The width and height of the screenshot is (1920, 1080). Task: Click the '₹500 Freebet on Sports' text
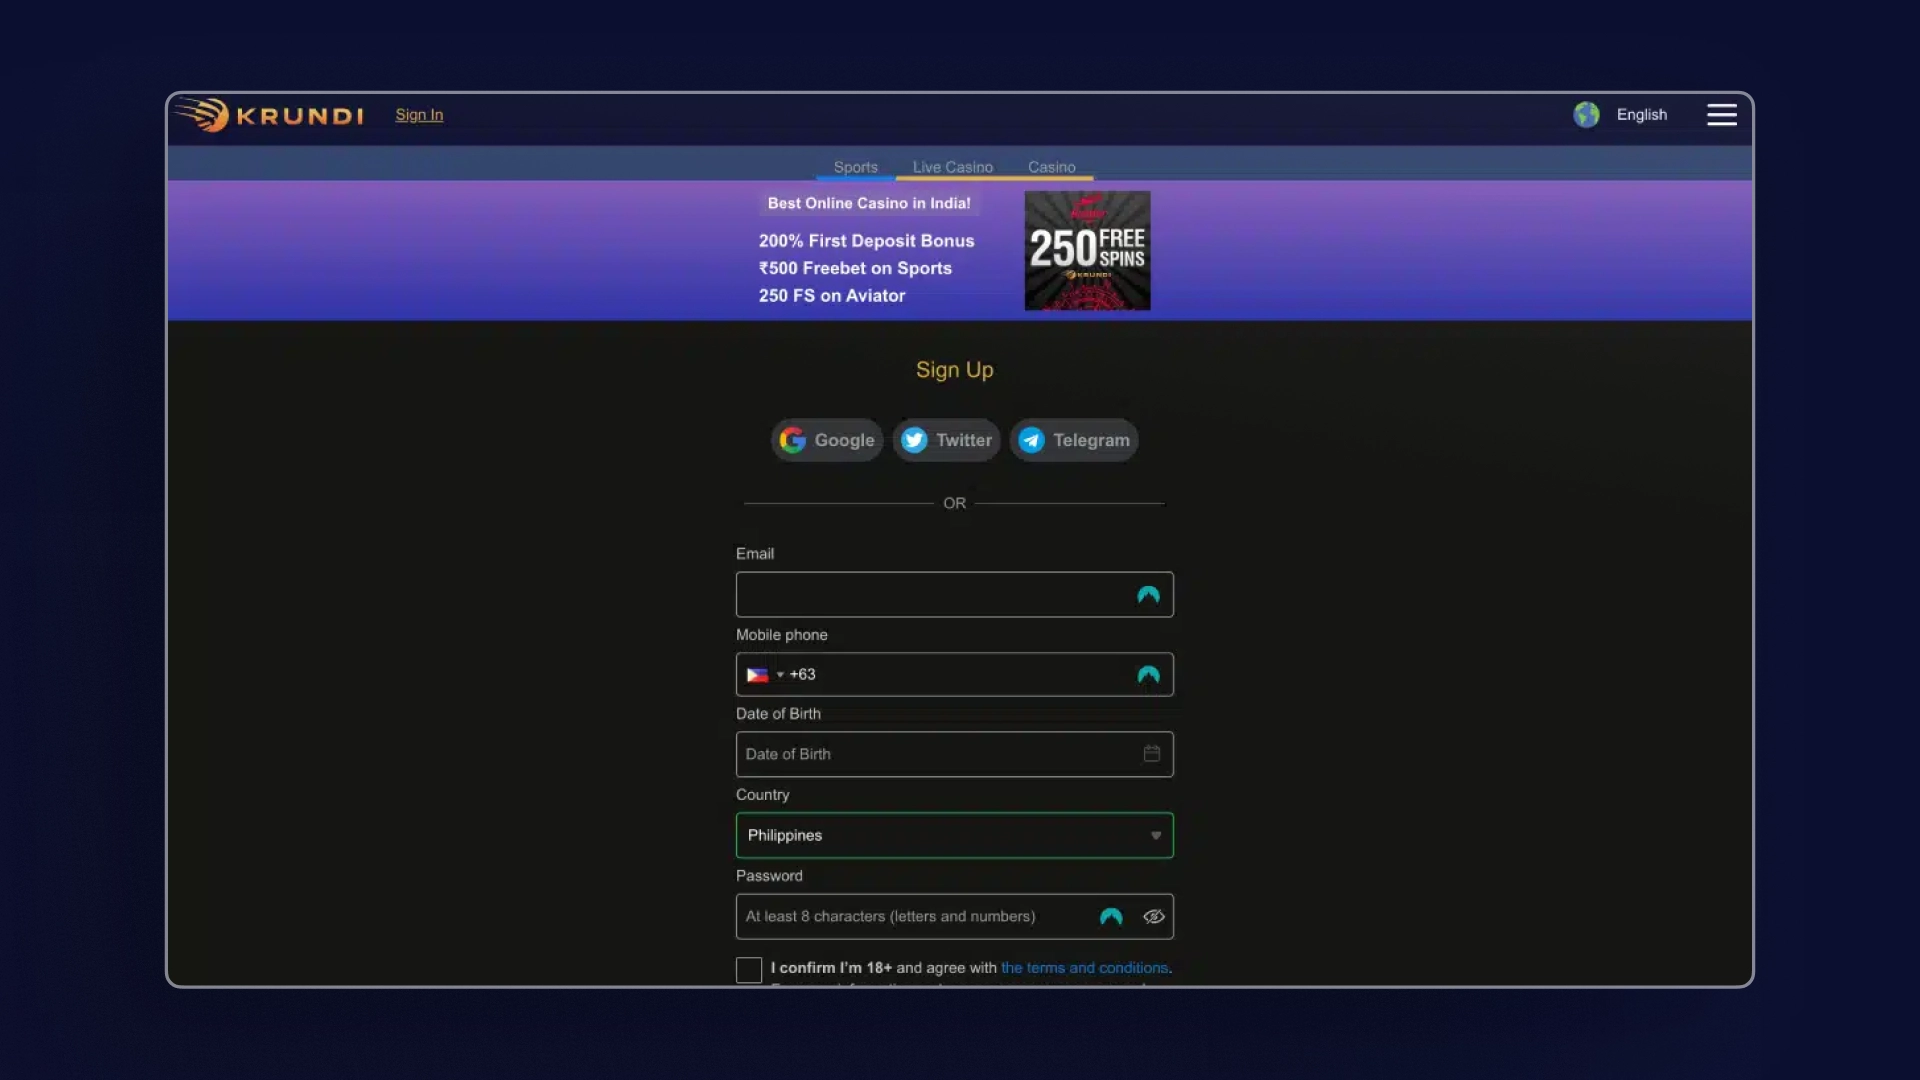(x=855, y=268)
